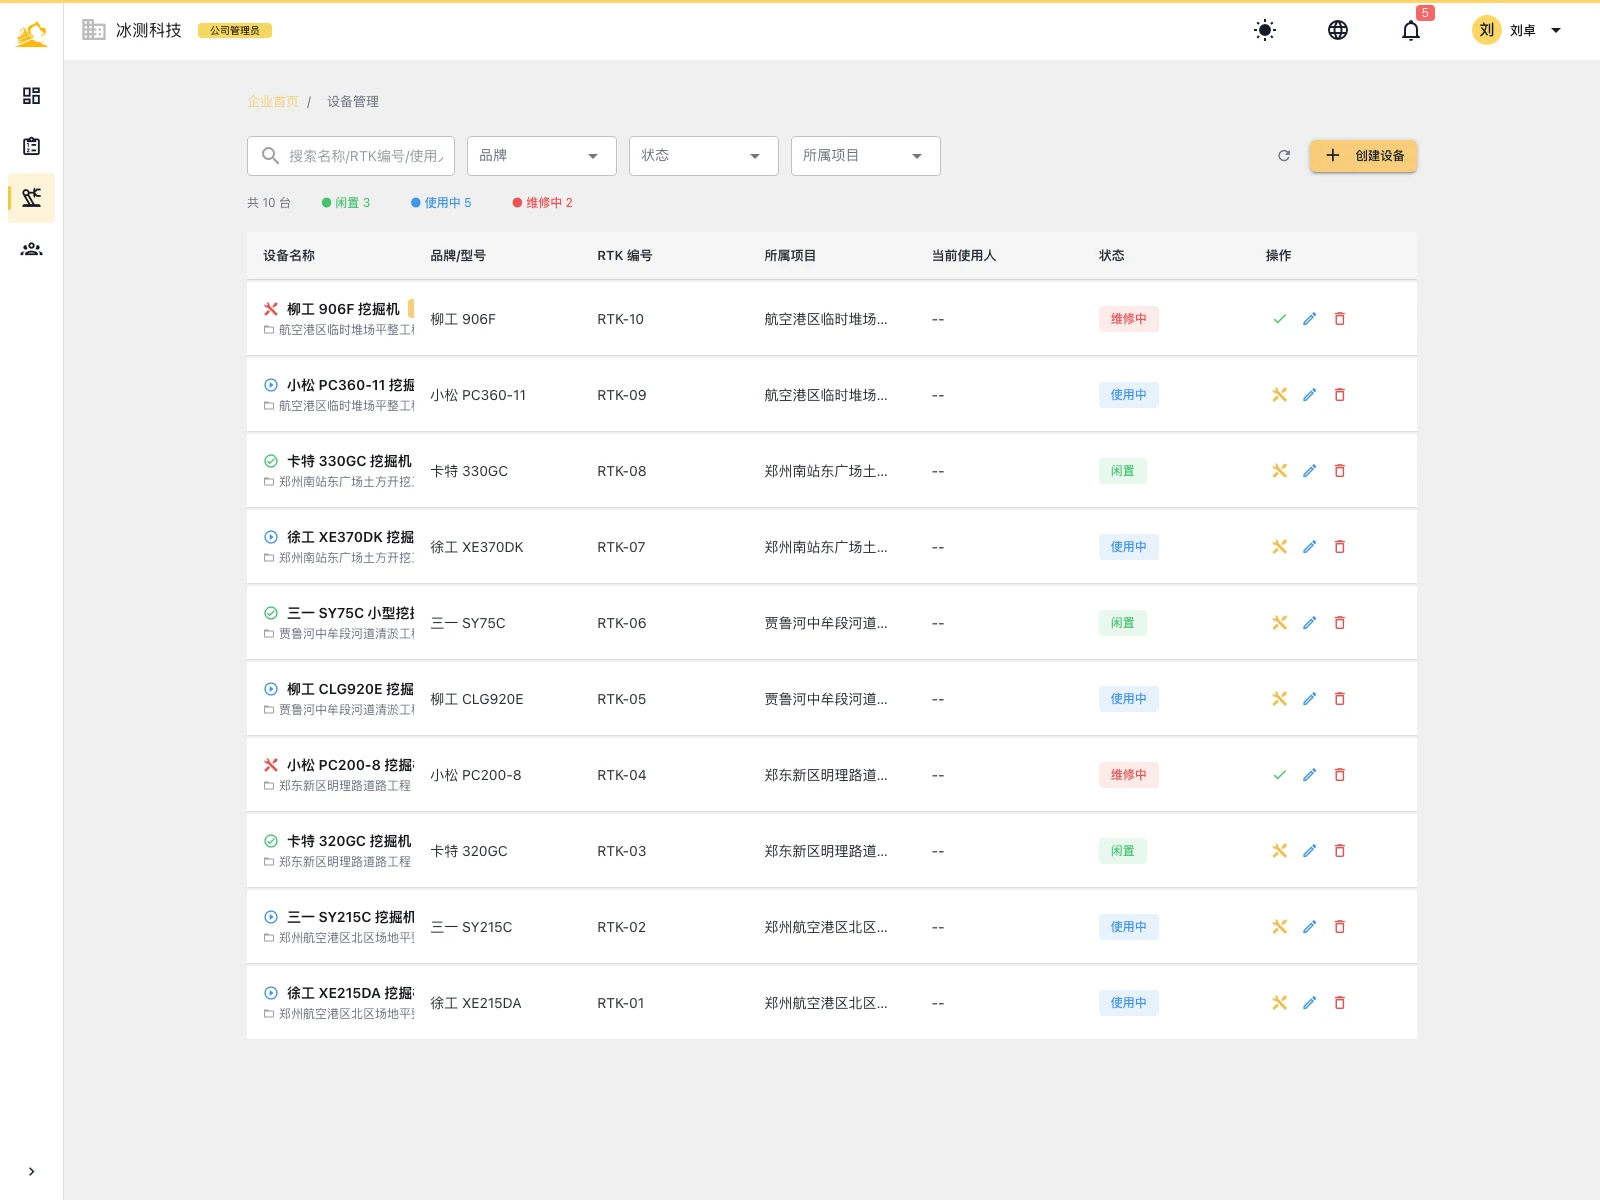Delete the RTK-03 卡特 320GC device
1600x1200 pixels.
[x=1340, y=851]
